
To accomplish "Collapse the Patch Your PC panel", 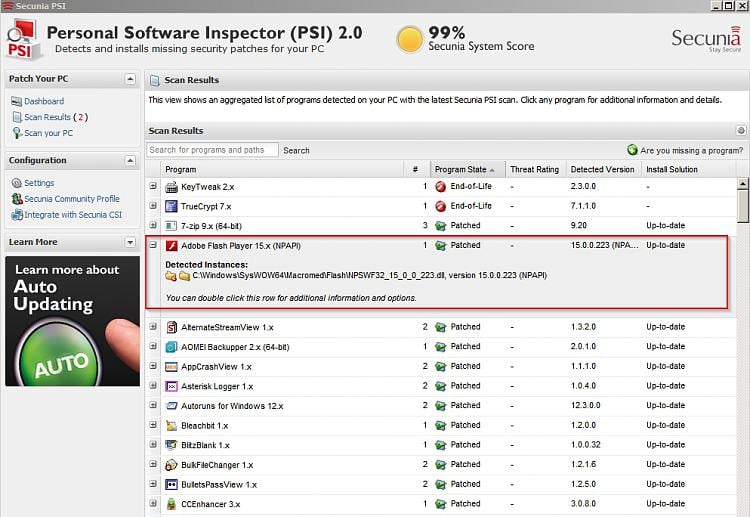I will [x=130, y=79].
